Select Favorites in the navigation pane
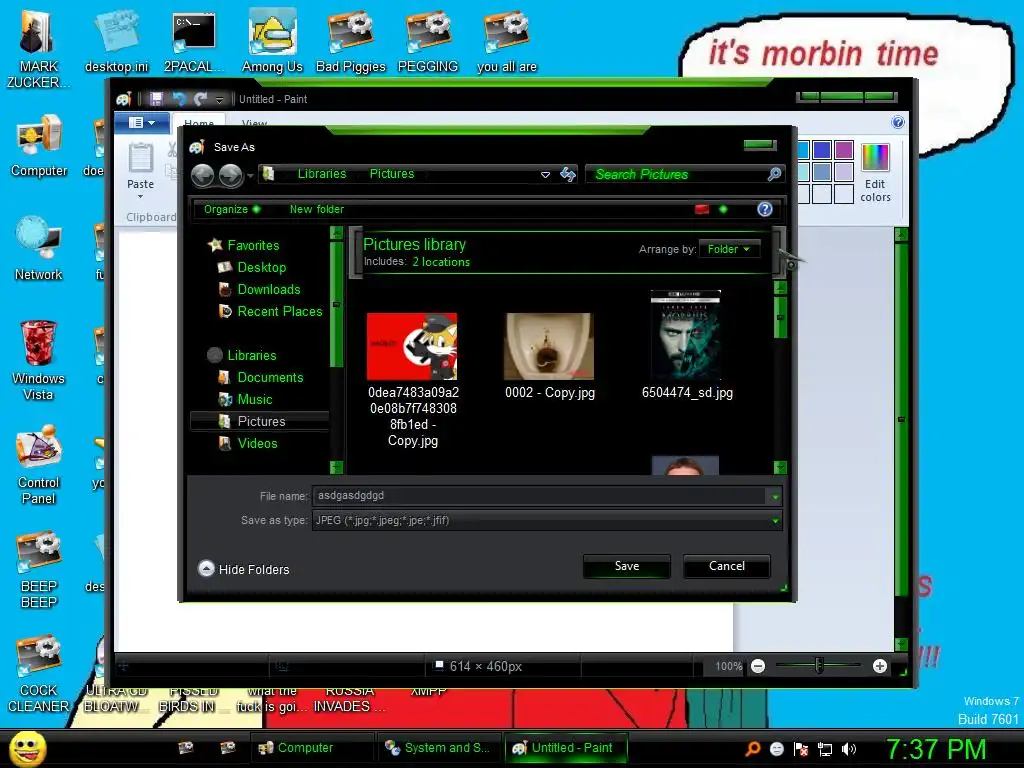This screenshot has height=768, width=1024. pos(253,245)
